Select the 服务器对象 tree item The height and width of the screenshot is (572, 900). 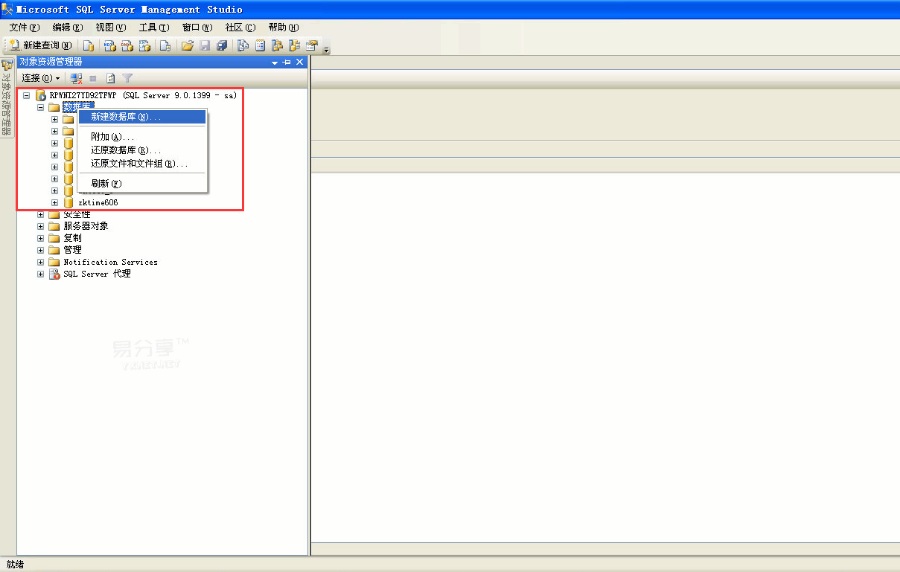(86, 227)
